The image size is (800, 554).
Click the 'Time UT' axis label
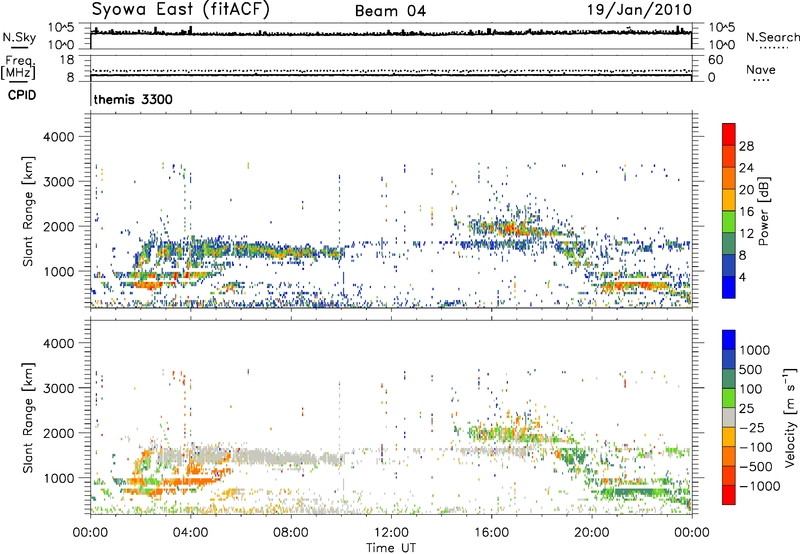pyautogui.click(x=391, y=548)
